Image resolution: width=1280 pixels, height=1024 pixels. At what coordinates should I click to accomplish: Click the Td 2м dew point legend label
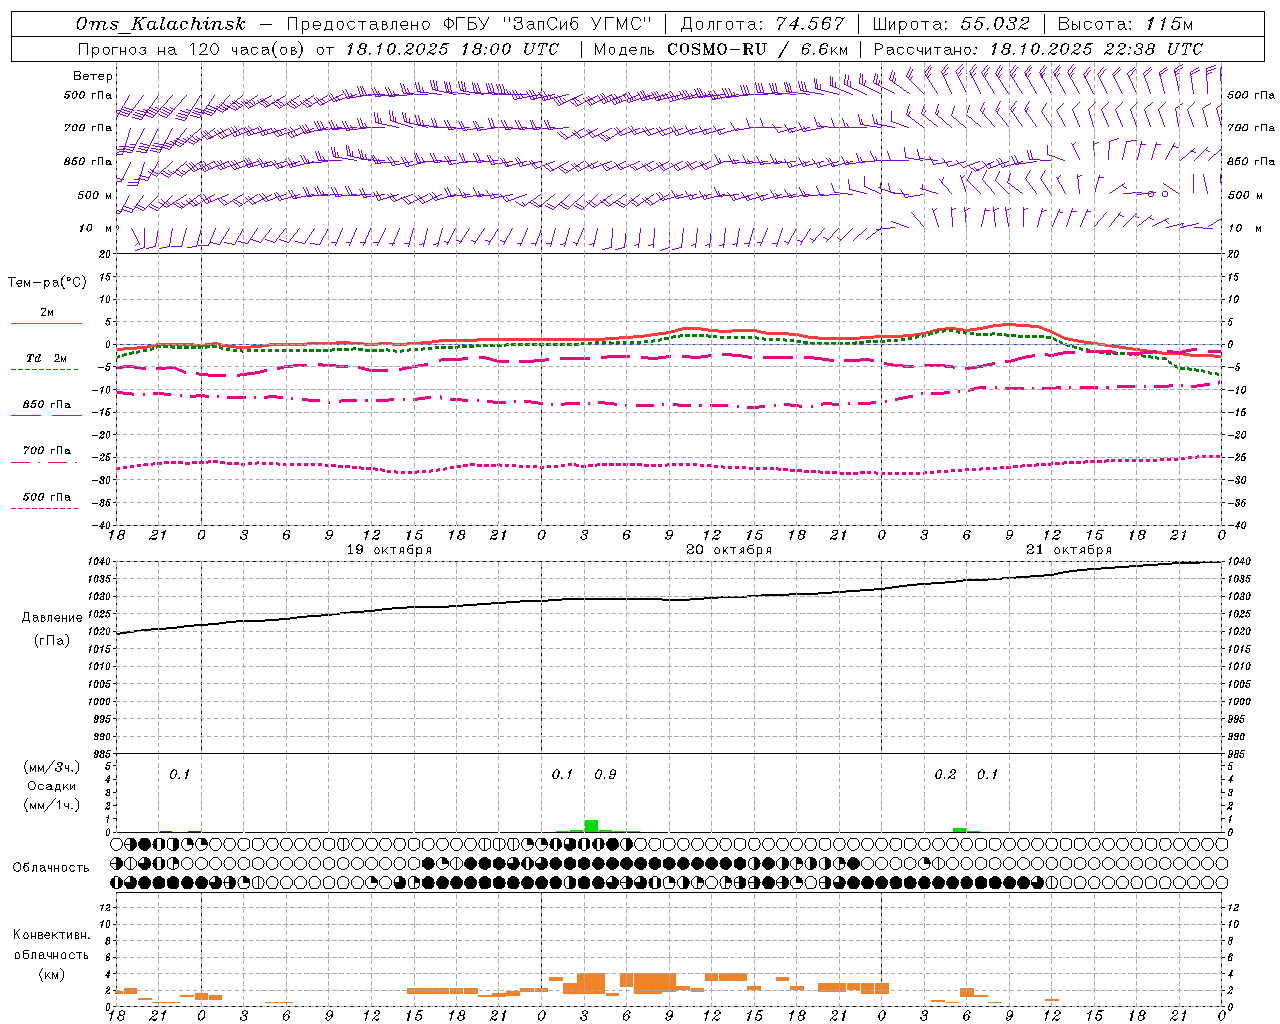pos(46,358)
